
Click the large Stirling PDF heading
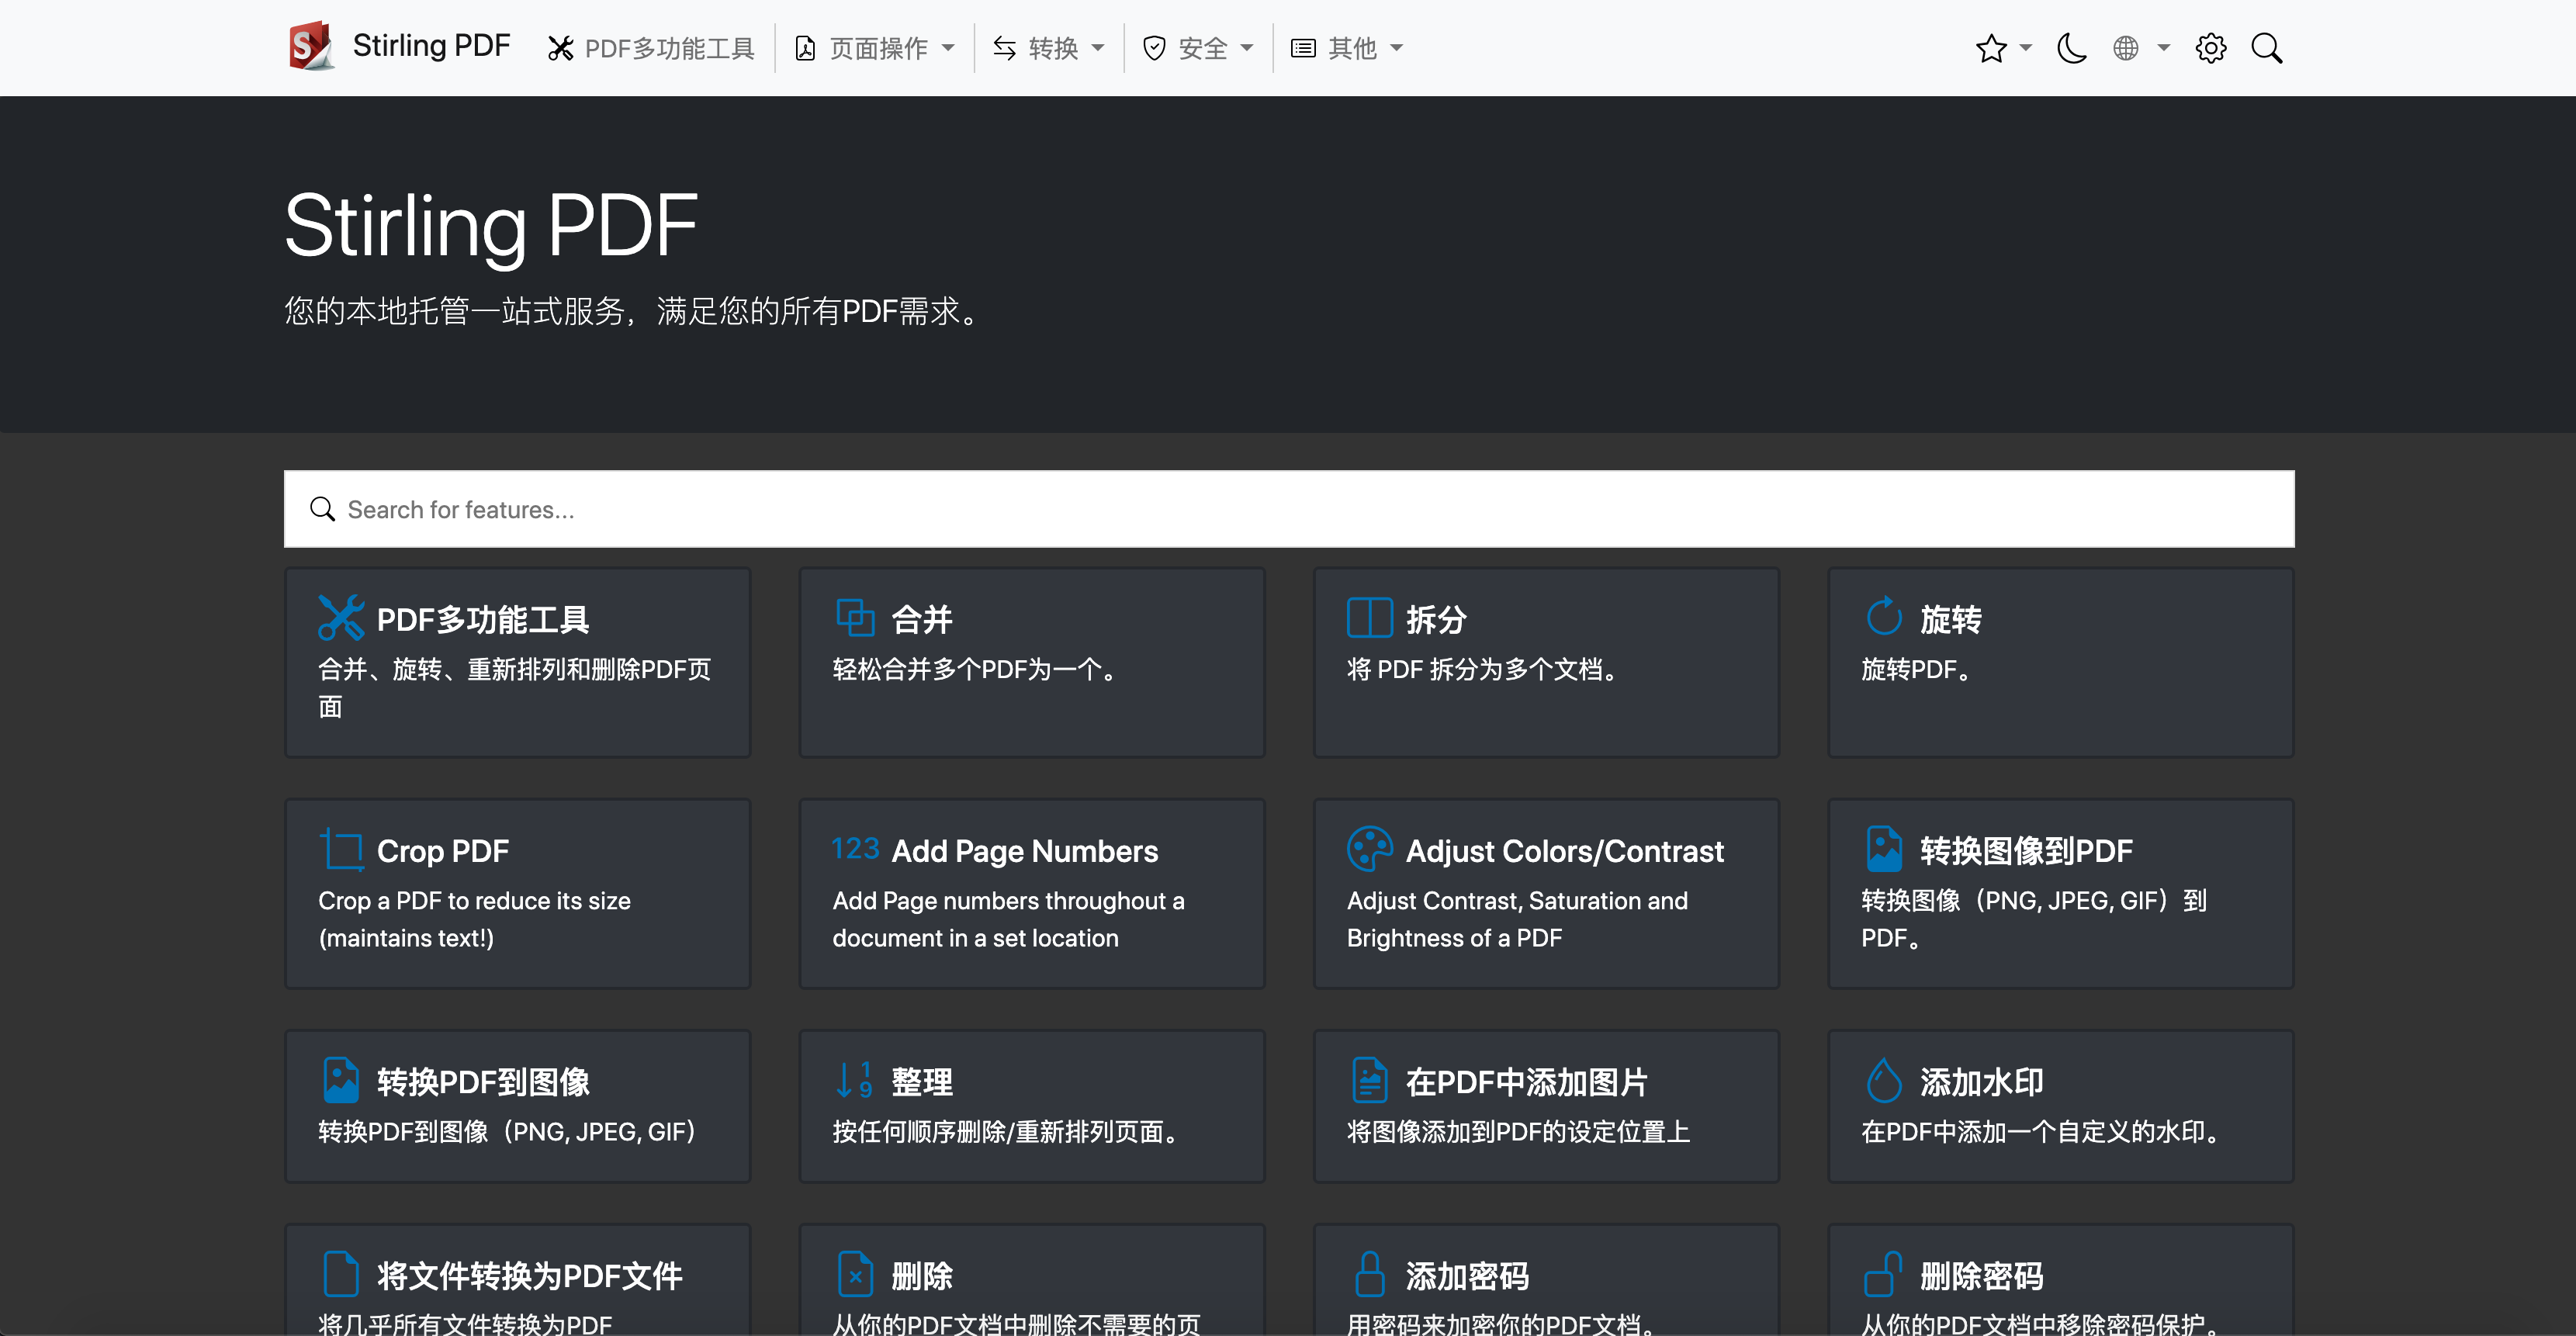pos(491,227)
